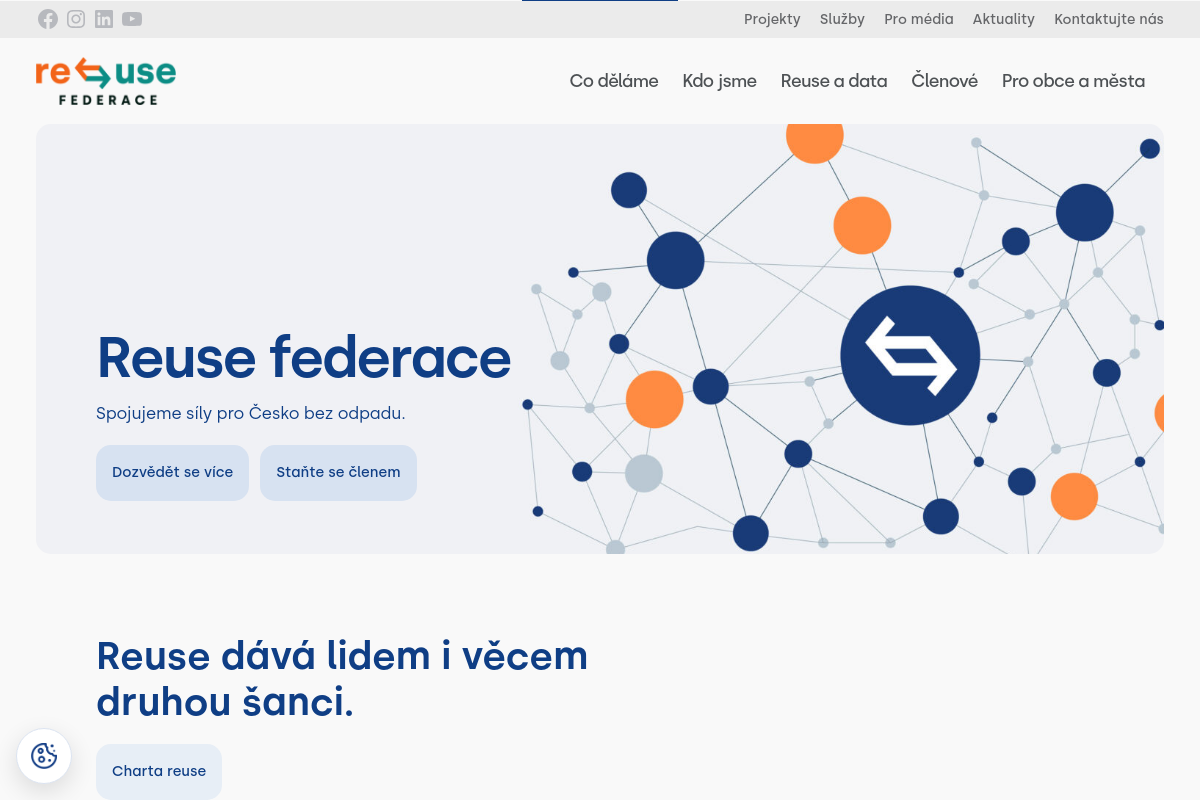The width and height of the screenshot is (1200, 800).
Task: Go to Projekty in top bar
Action: 772,19
